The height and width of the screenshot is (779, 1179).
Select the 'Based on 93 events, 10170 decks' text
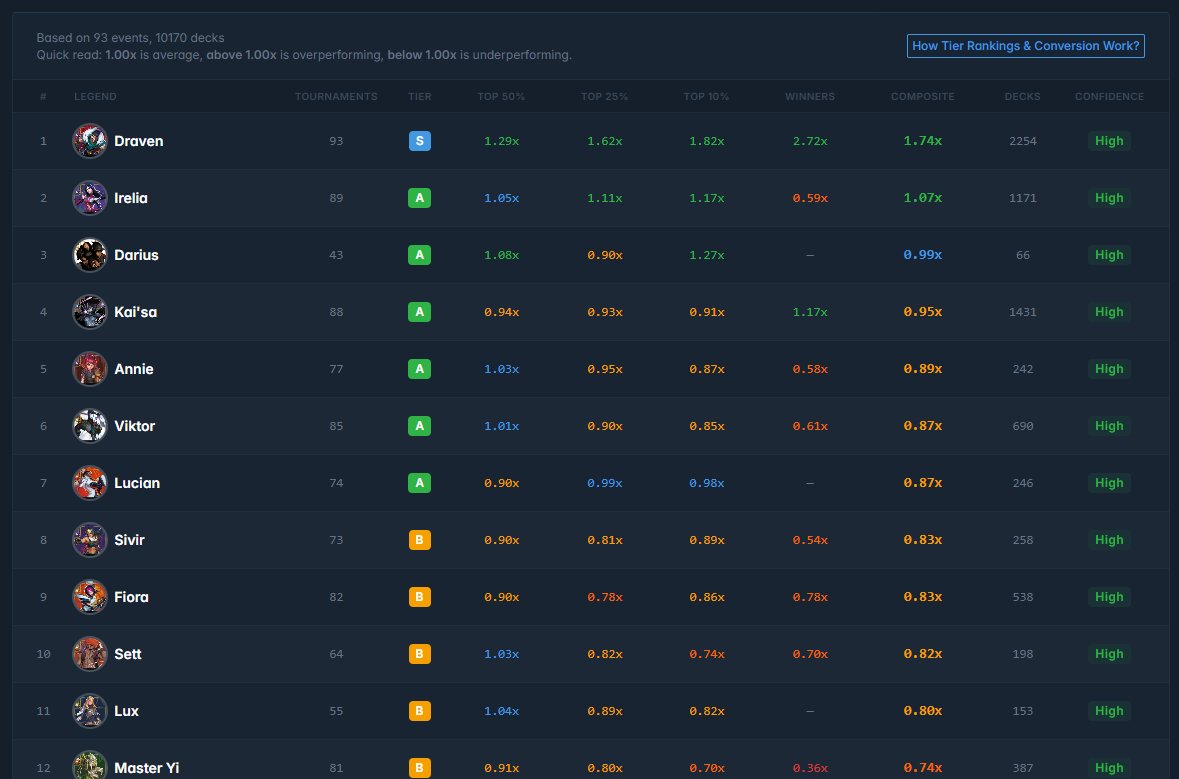click(x=130, y=38)
